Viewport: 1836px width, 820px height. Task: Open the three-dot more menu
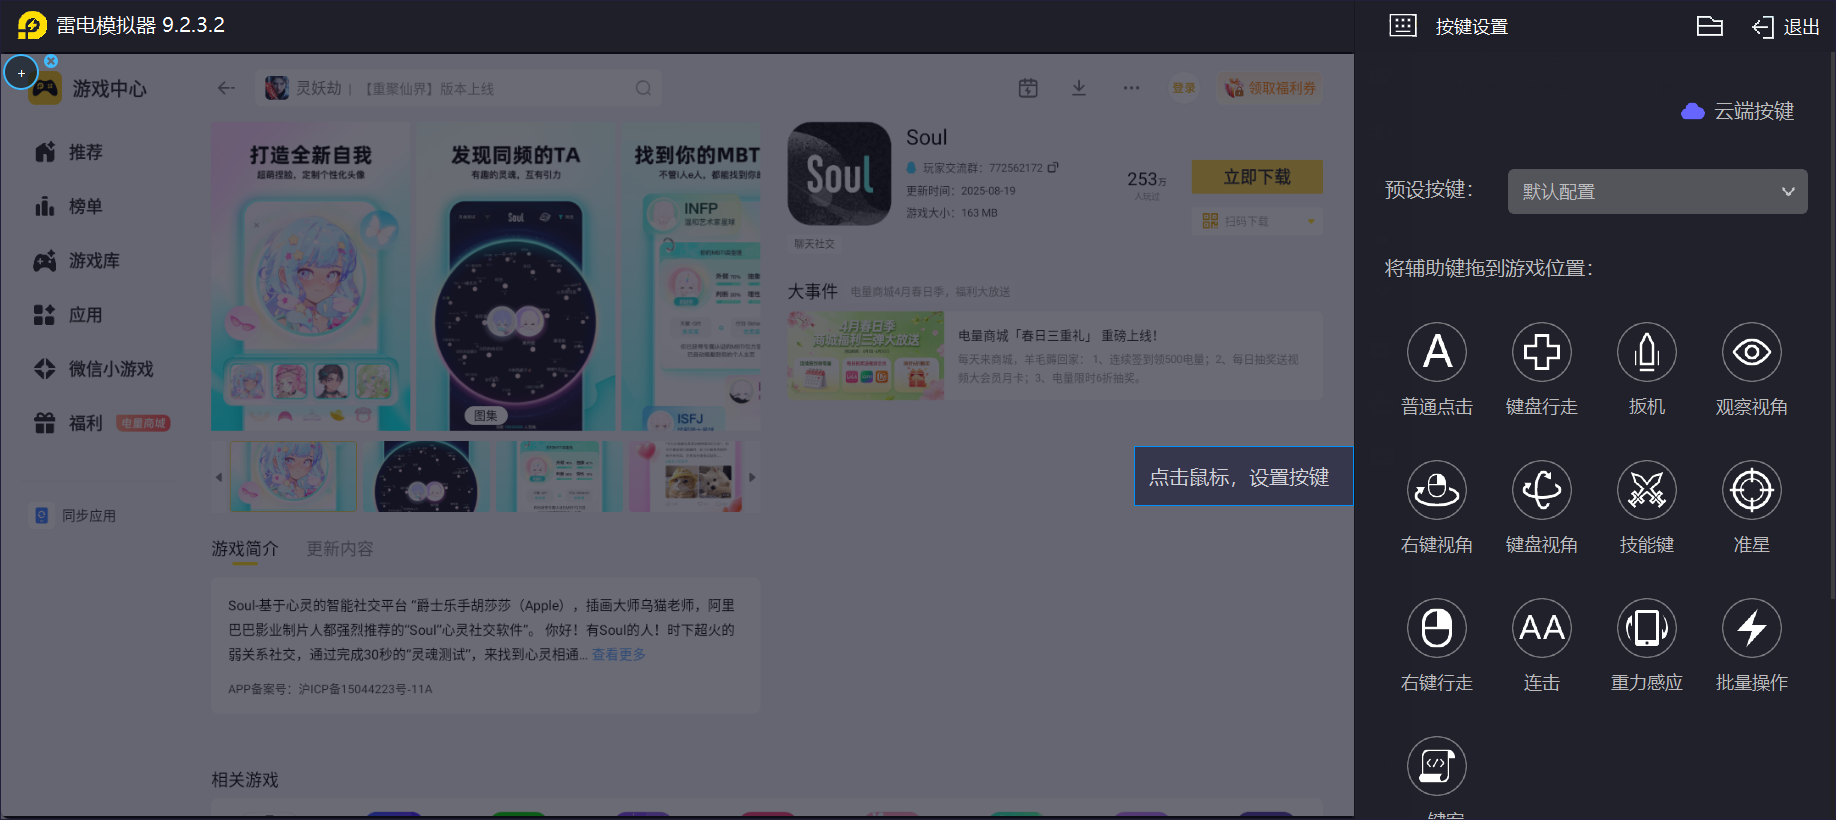[1131, 88]
